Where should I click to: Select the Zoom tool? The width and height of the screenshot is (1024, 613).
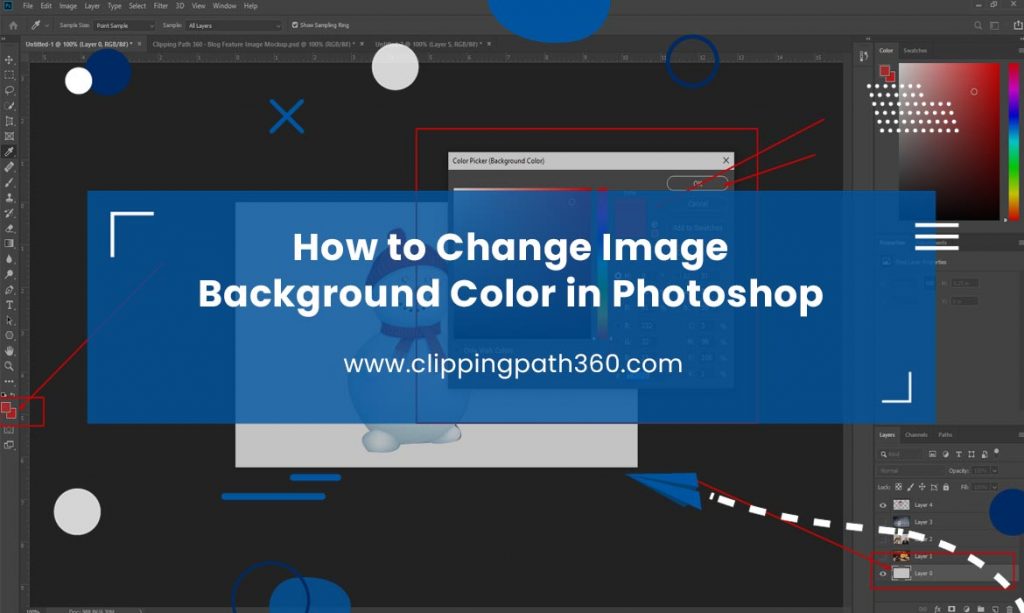pos(9,366)
